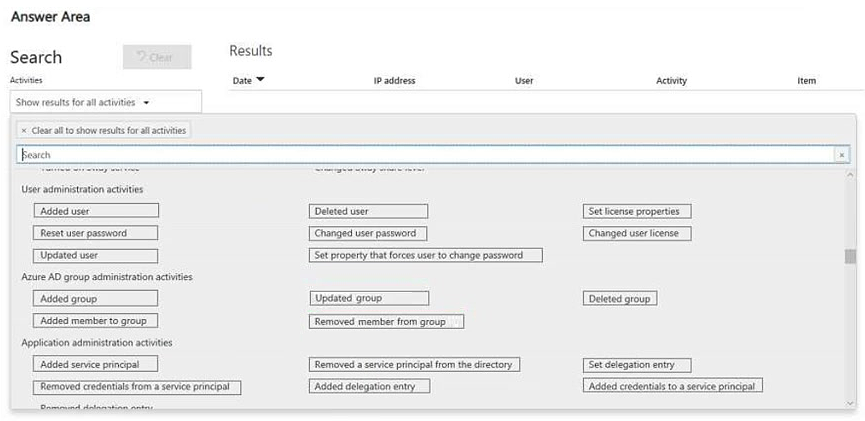Select the Set delegation entry activity

pos(637,365)
